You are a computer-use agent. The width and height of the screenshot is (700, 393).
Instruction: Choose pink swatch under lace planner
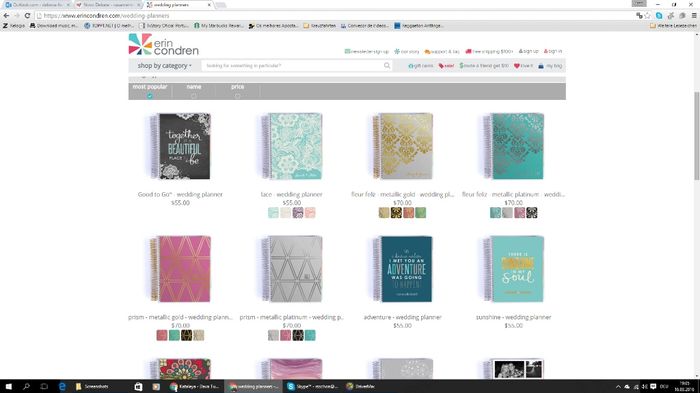(310, 213)
